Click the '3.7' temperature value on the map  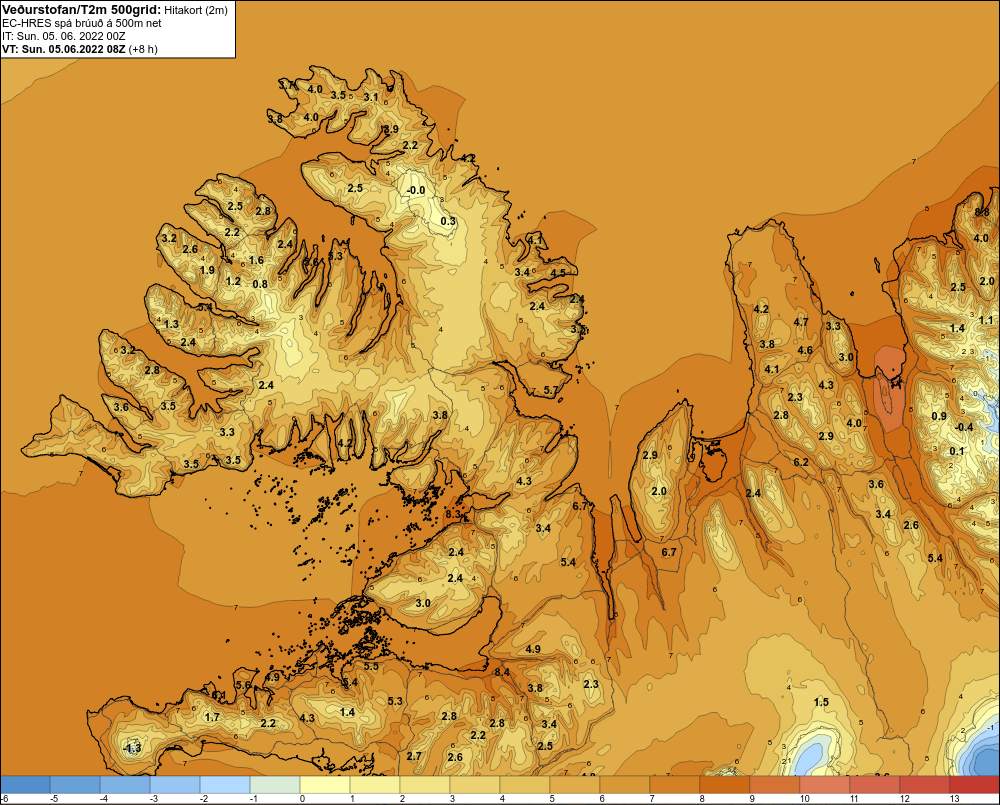click(288, 84)
